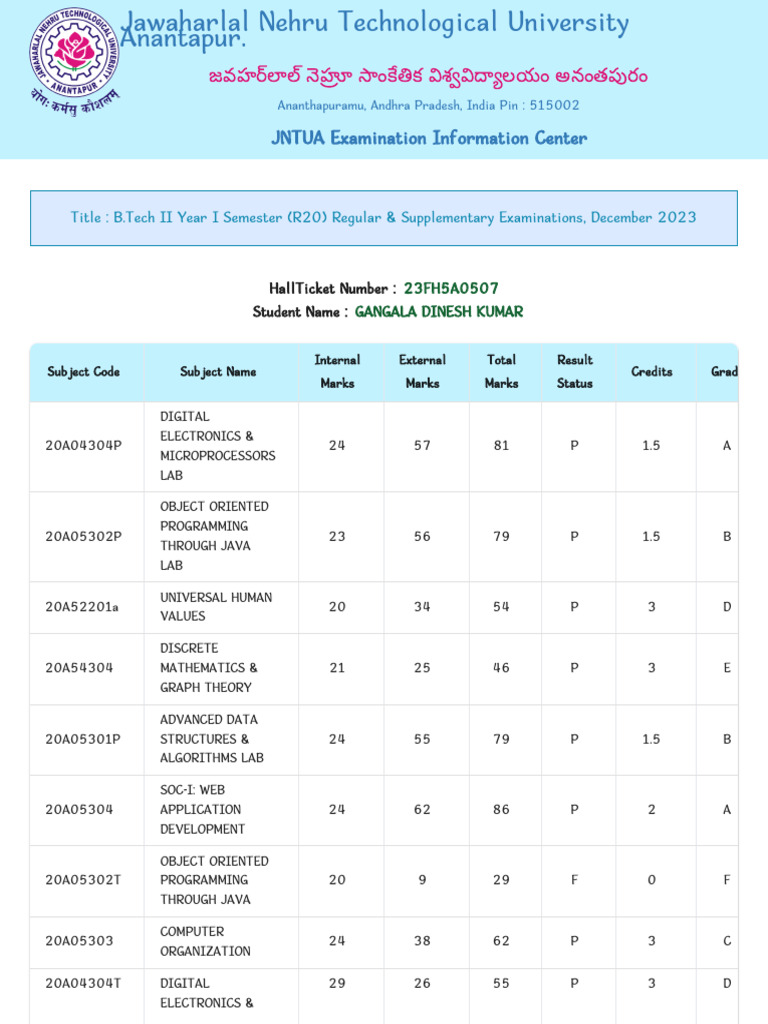Click subject code 20A04304T
Viewport: 768px width, 1024px height.
[83, 983]
